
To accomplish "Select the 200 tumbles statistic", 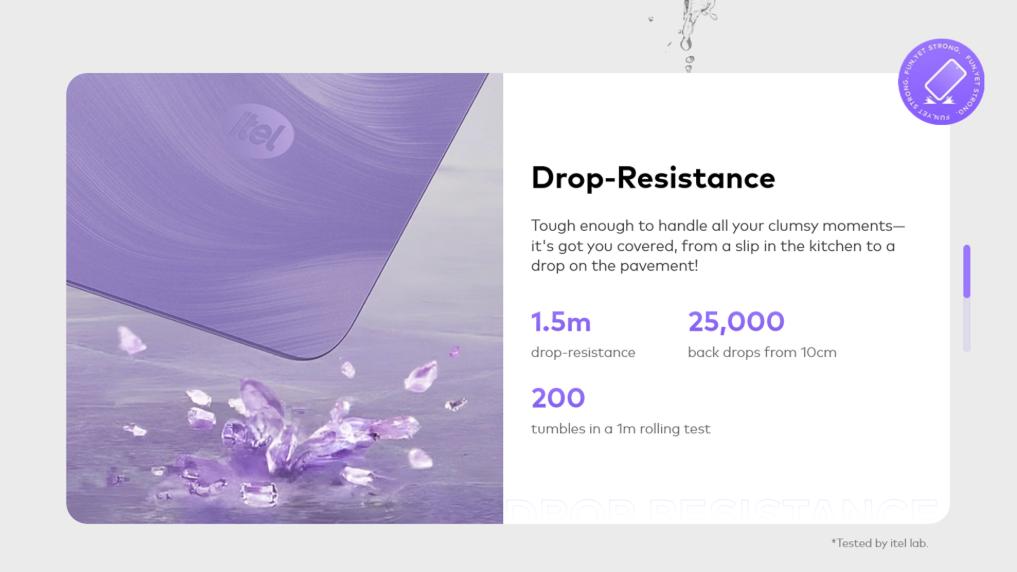I will point(558,398).
